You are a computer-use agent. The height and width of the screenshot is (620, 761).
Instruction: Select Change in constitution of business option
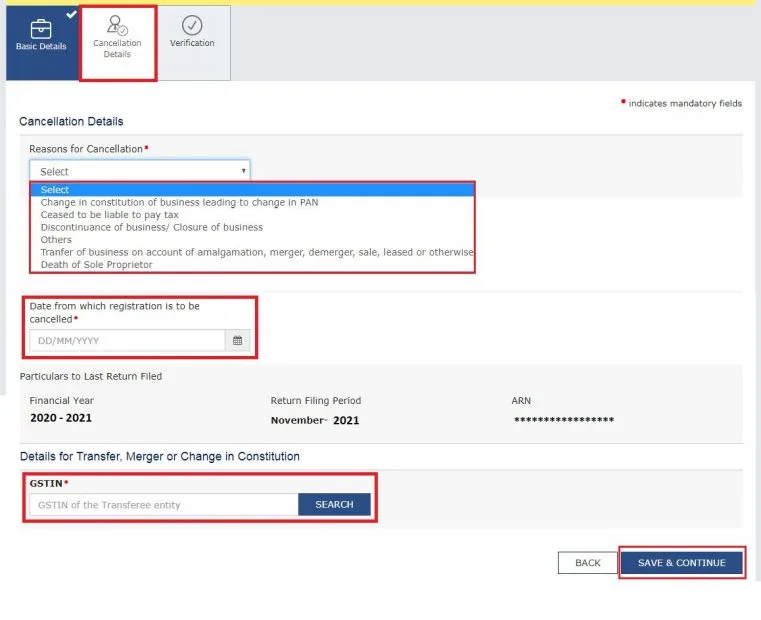click(252, 202)
